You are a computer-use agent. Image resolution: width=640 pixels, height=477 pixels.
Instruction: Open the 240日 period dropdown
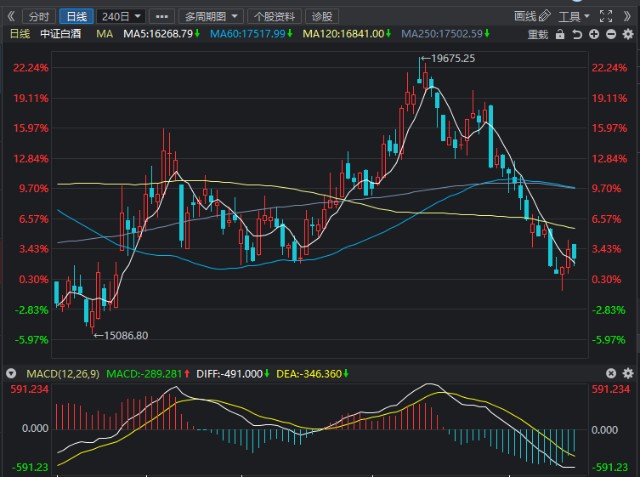[122, 17]
